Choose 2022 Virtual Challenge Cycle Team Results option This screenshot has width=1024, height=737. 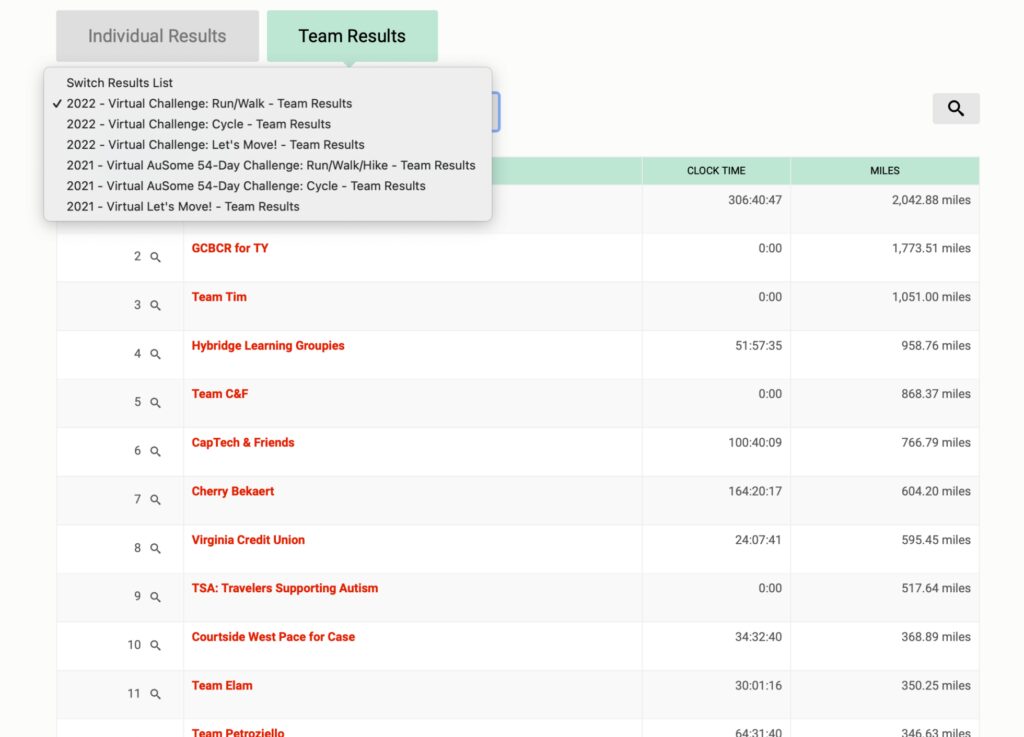tap(268, 124)
